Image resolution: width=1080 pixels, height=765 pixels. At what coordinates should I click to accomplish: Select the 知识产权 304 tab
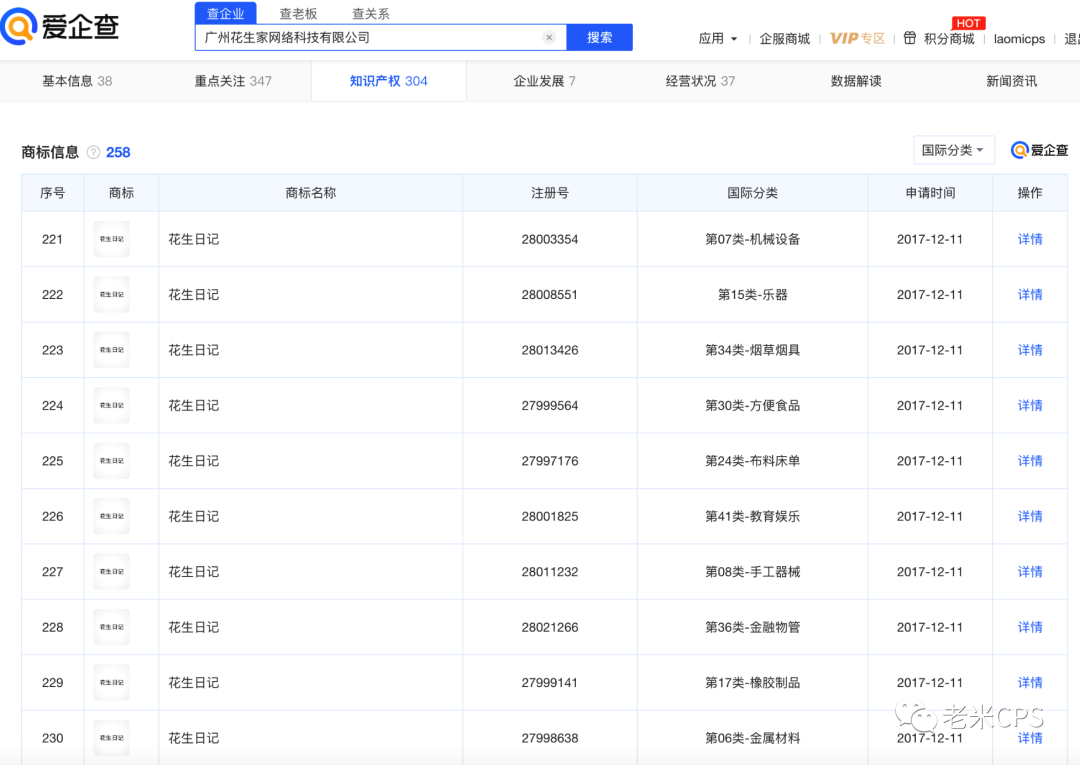(388, 81)
